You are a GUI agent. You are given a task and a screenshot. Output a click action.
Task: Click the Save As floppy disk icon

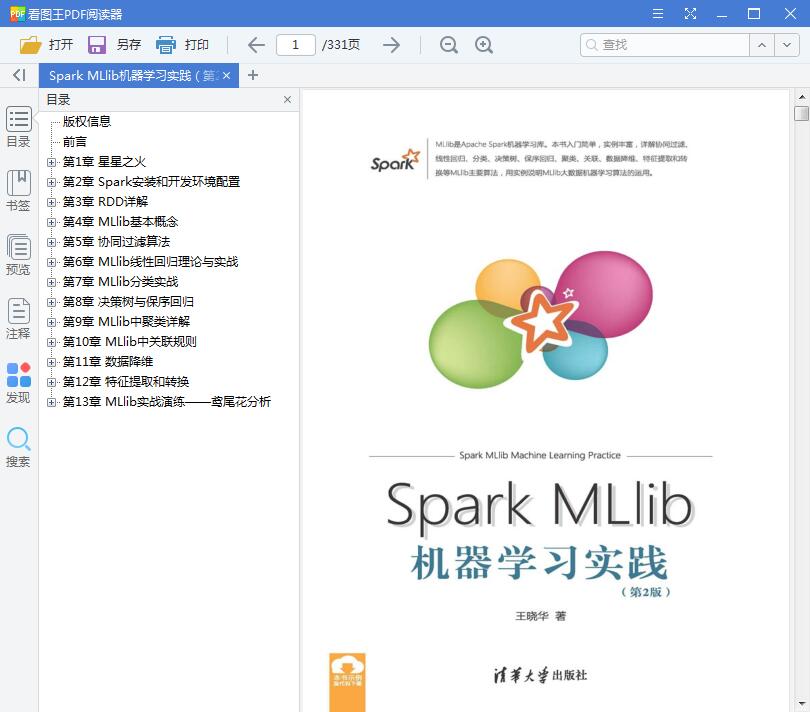coord(97,45)
